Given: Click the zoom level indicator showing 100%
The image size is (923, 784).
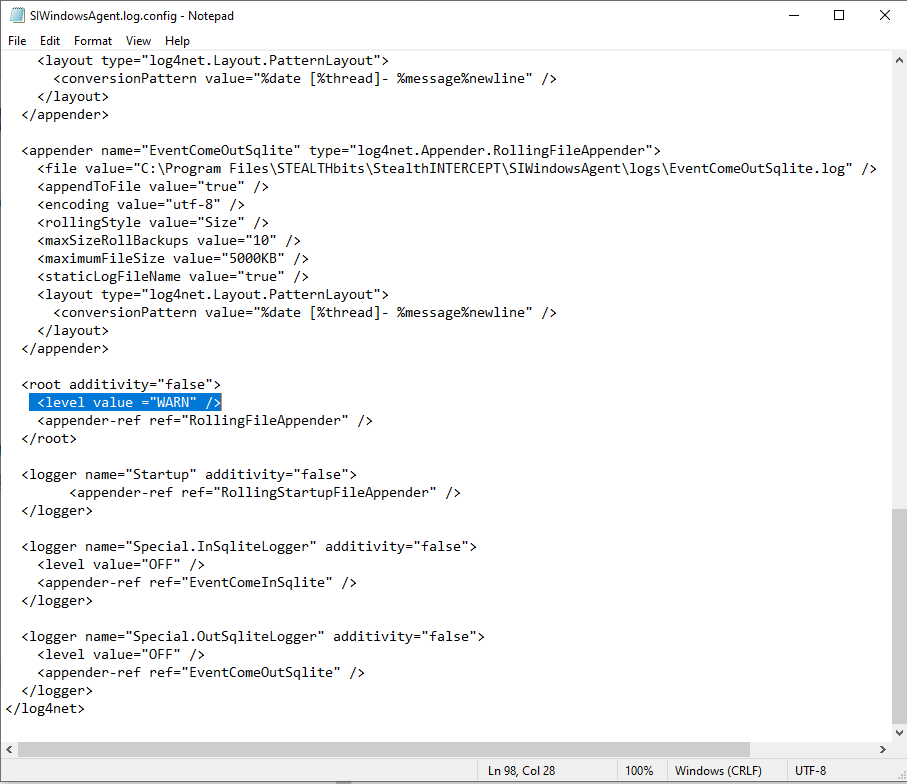Looking at the screenshot, I should point(641,770).
